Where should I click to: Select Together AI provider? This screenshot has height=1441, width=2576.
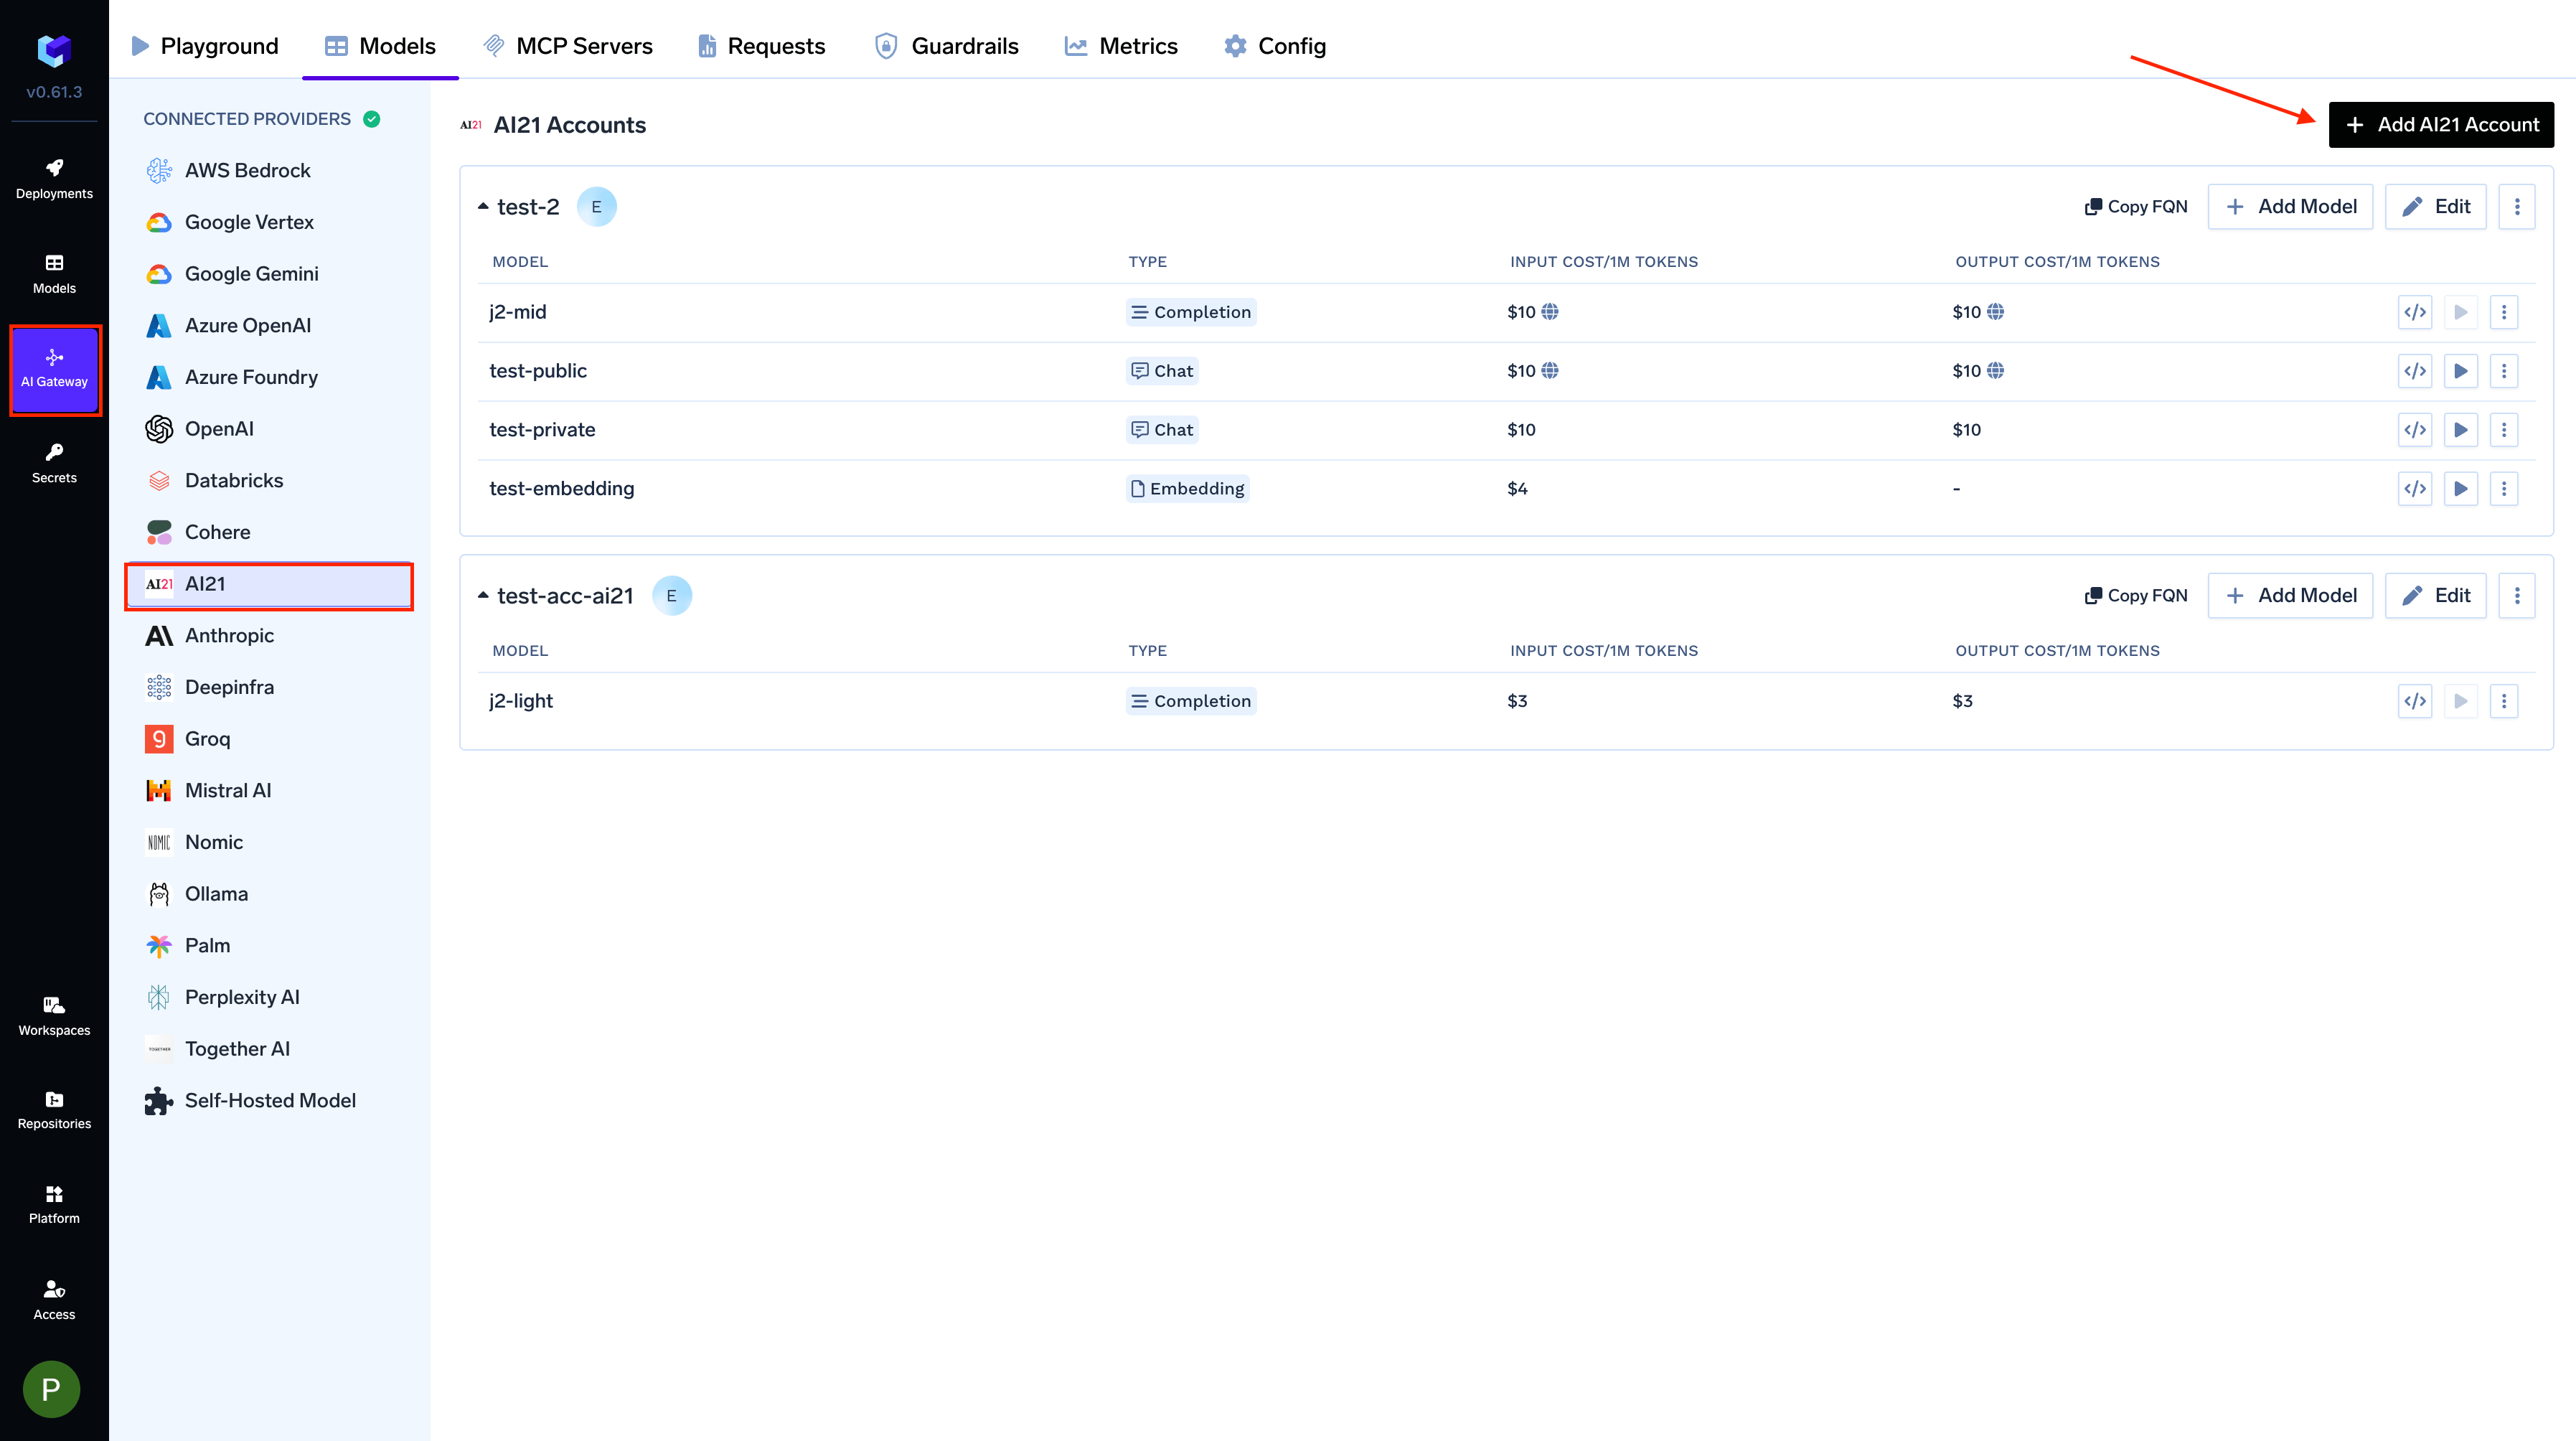point(270,1049)
